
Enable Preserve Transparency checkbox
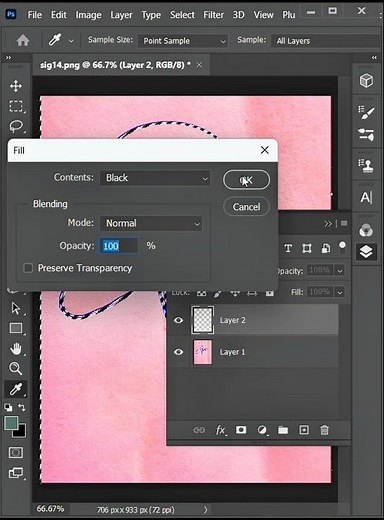click(x=28, y=268)
